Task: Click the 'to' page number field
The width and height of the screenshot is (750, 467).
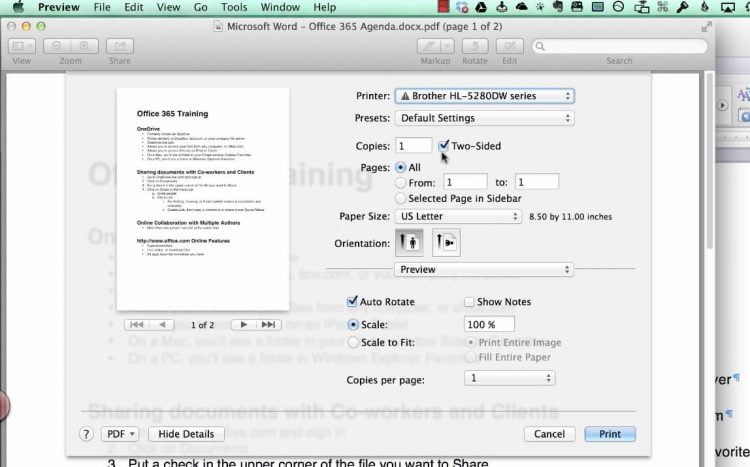Action: click(537, 182)
